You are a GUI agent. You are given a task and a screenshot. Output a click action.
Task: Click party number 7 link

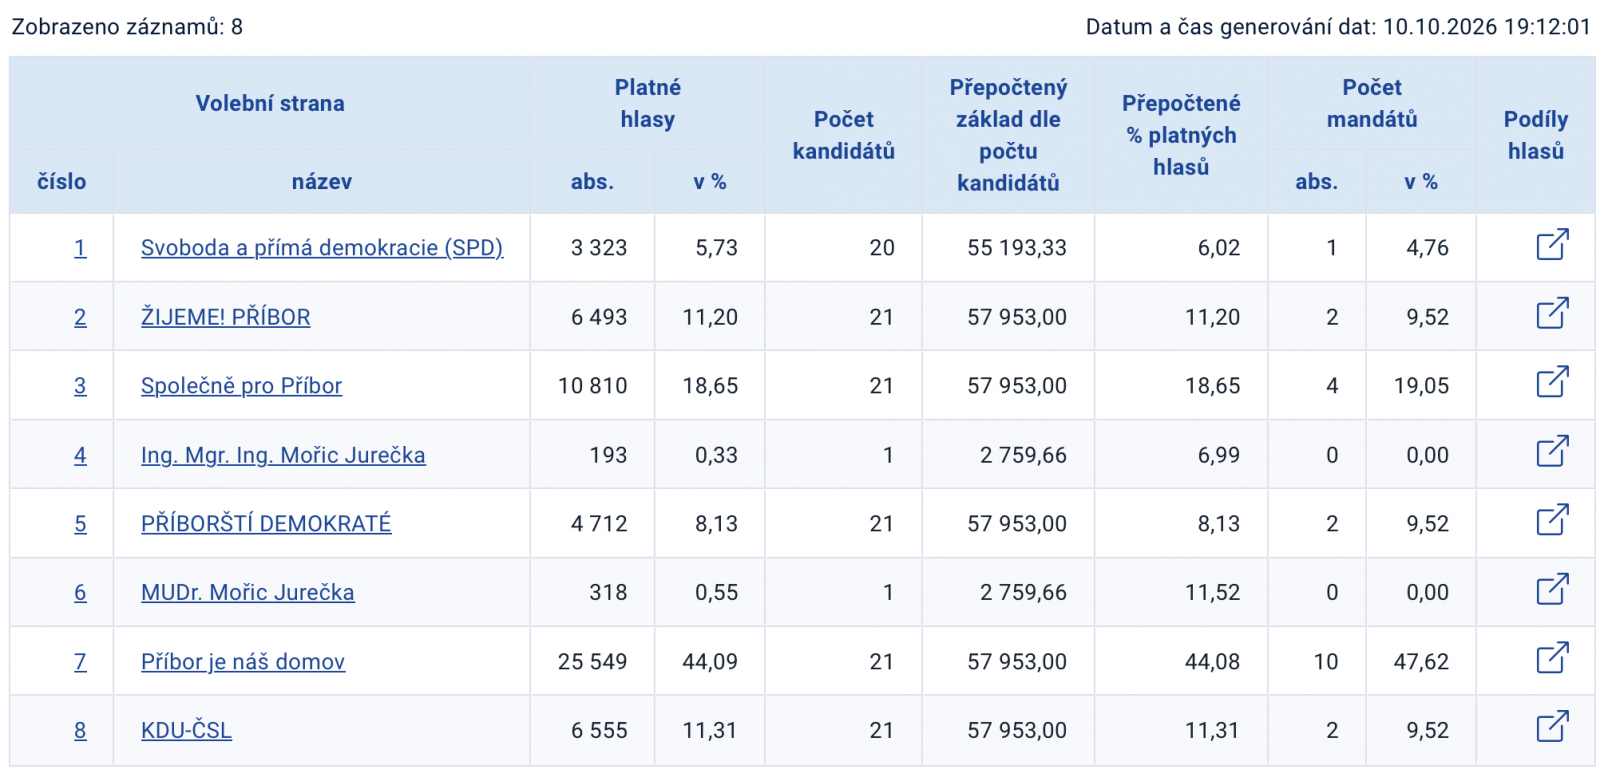(x=80, y=662)
